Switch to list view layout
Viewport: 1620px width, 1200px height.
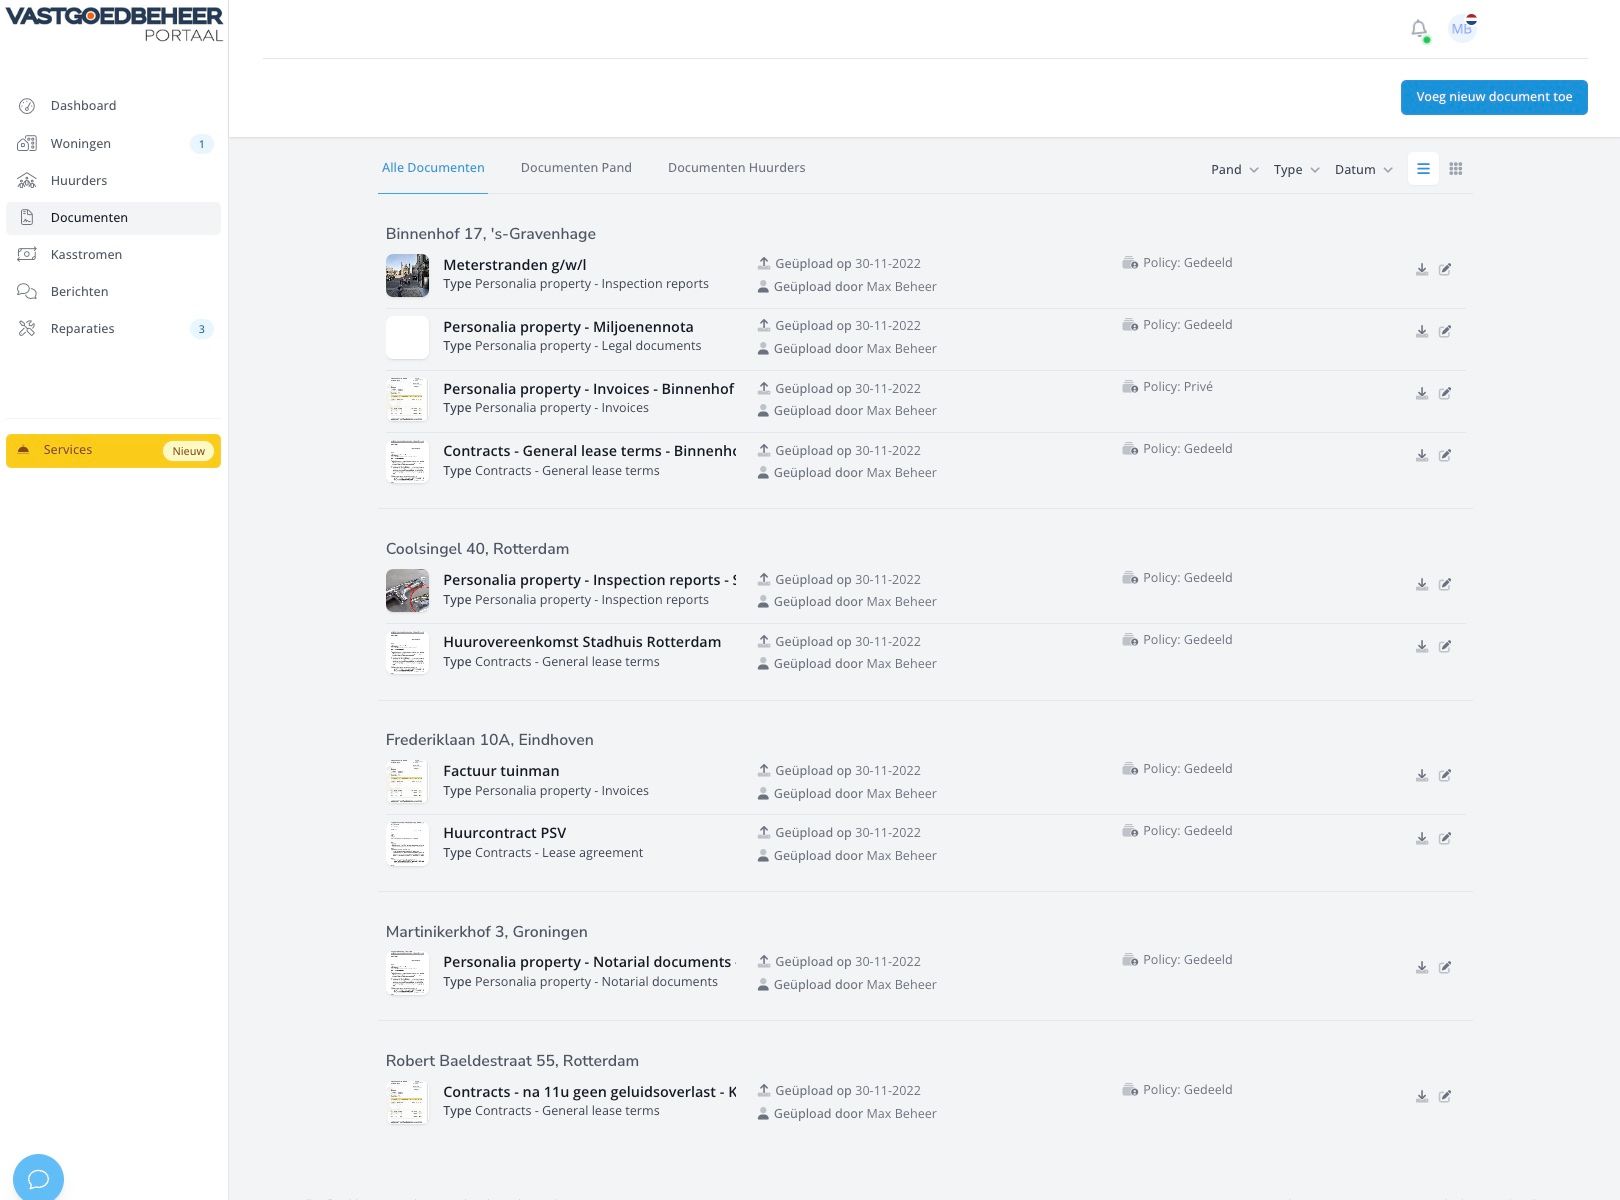pyautogui.click(x=1423, y=169)
